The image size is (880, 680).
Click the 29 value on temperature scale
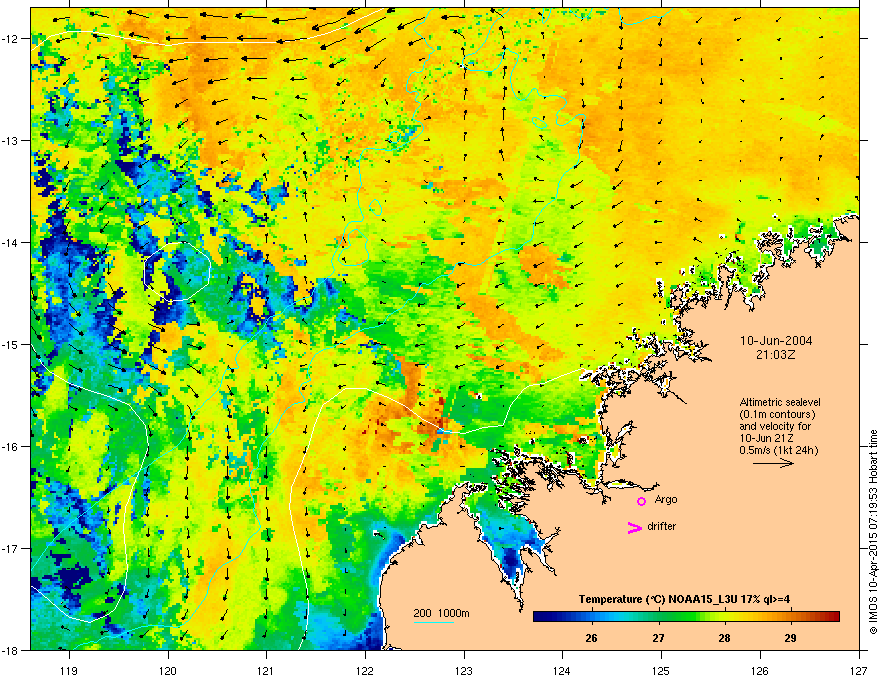(790, 638)
